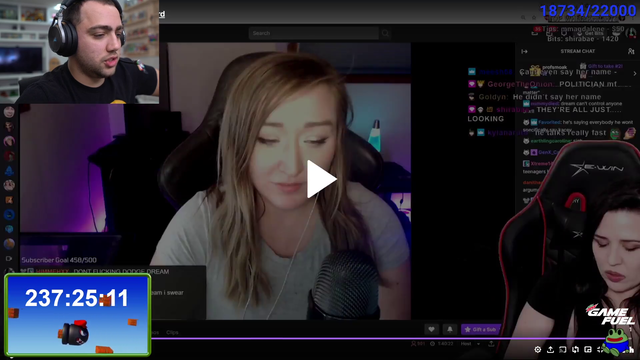Image resolution: width=640 pixels, height=360 pixels.
Task: Click the viewer count icon
Action: pyautogui.click(x=413, y=344)
